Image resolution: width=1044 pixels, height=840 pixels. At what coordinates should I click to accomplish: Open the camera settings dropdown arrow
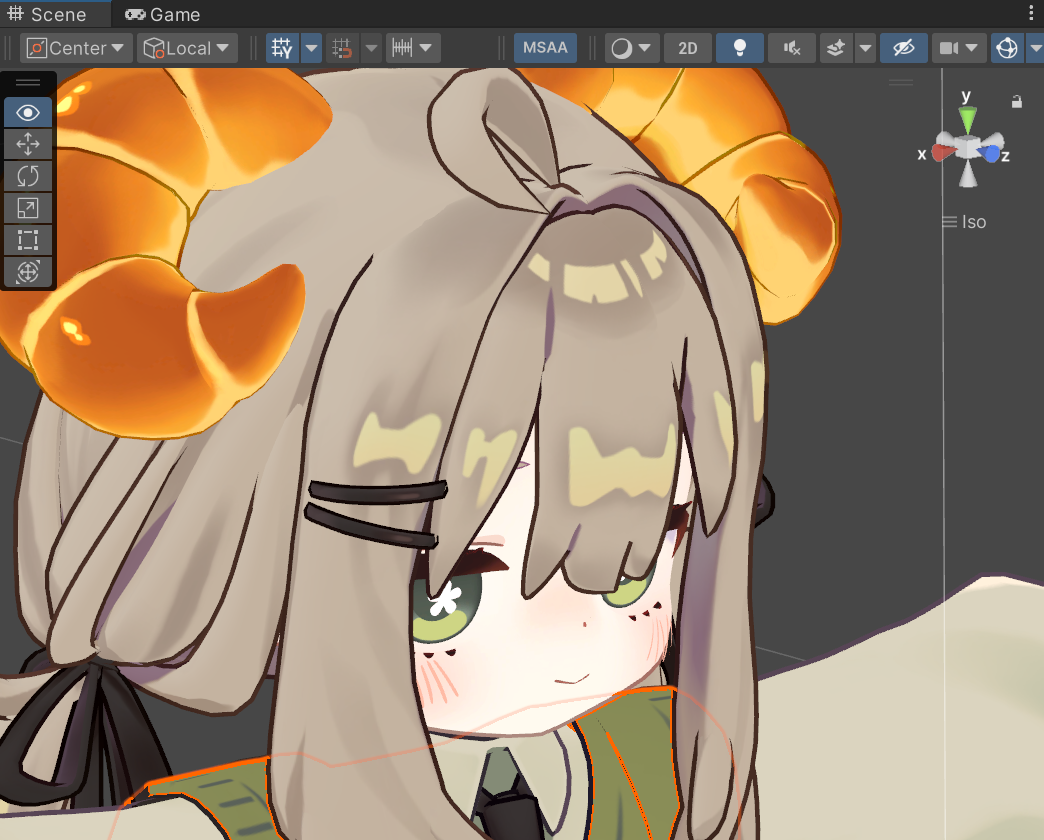pos(973,48)
